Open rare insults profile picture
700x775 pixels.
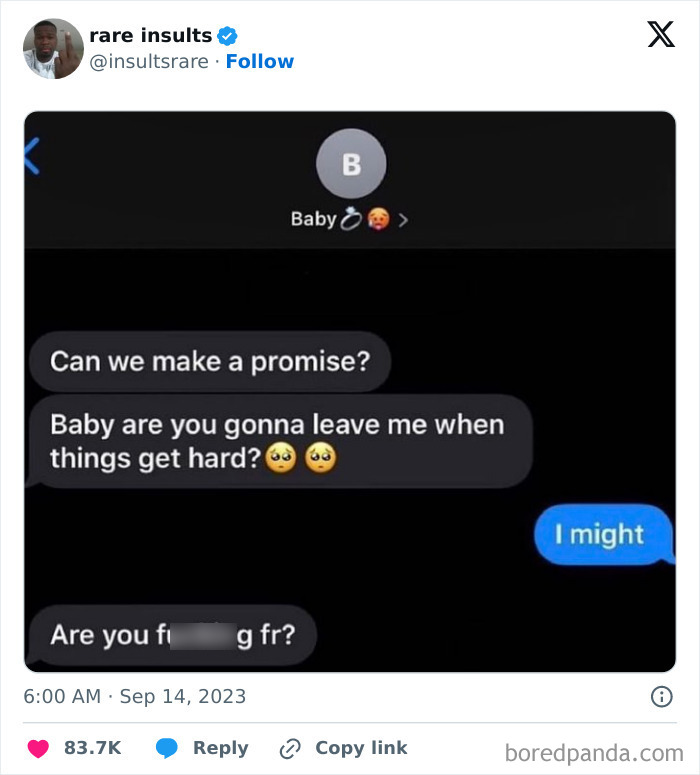pos(53,48)
